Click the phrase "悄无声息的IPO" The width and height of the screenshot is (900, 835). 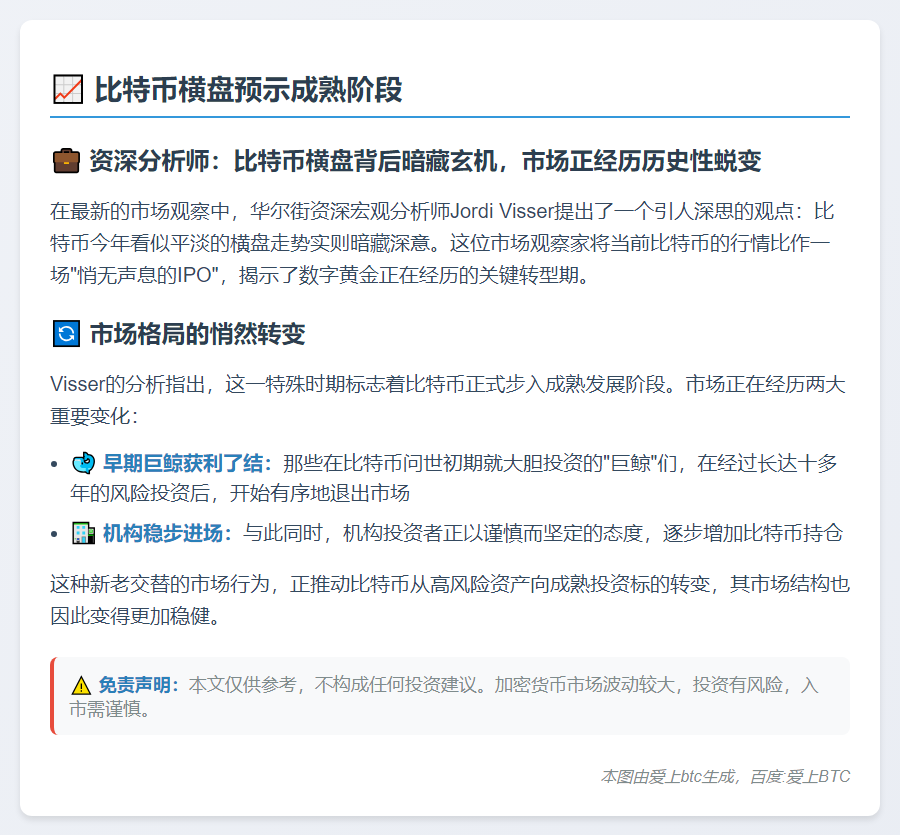pos(146,275)
